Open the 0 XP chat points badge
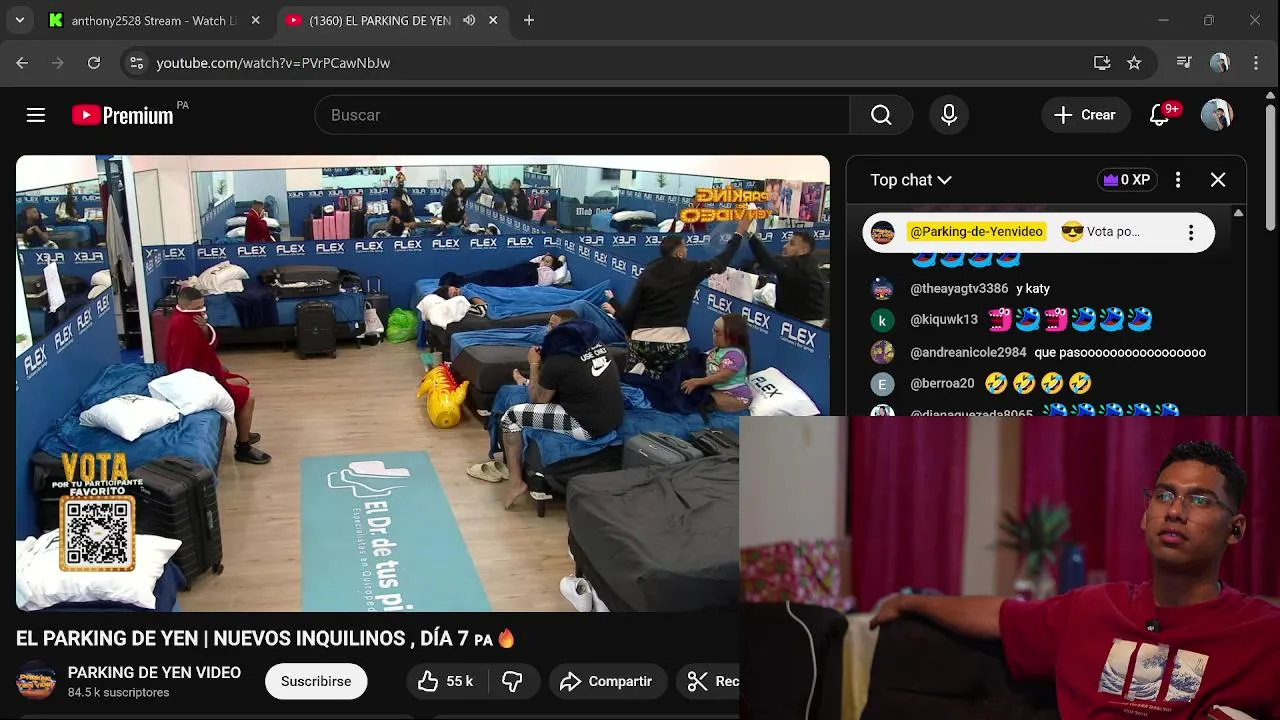This screenshot has width=1280, height=720. tap(1126, 180)
